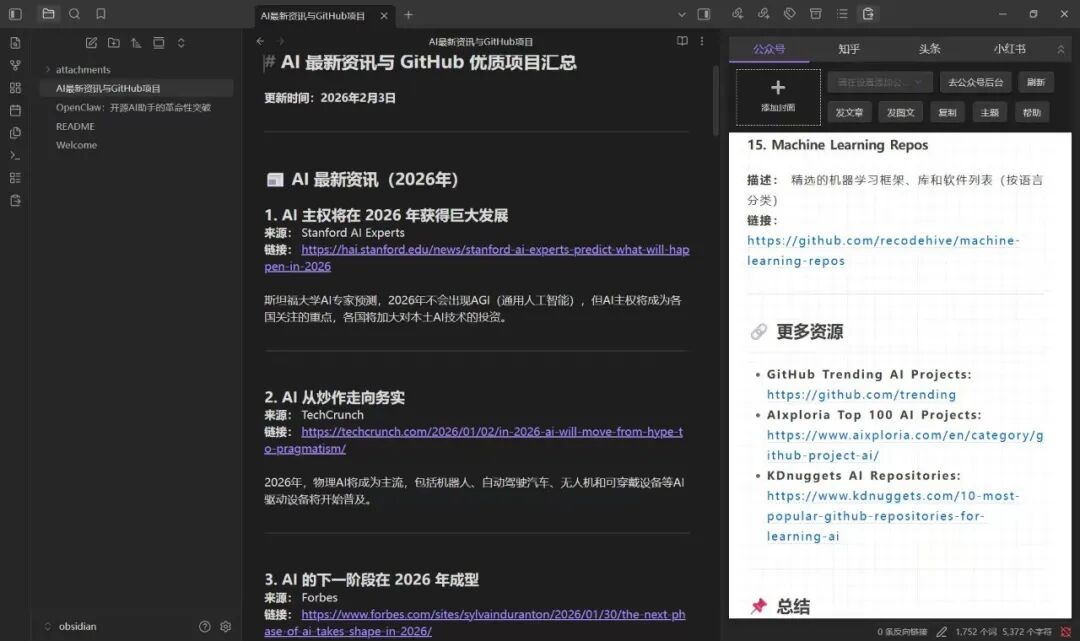Switch to the 知乎 tab
The height and width of the screenshot is (641, 1080).
(849, 48)
